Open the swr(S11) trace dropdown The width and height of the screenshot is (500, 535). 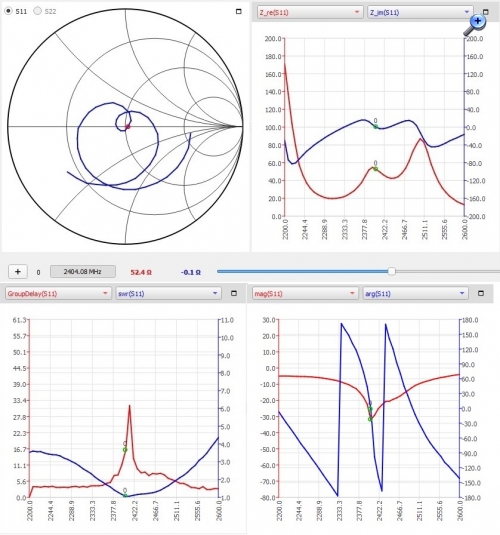(x=168, y=293)
